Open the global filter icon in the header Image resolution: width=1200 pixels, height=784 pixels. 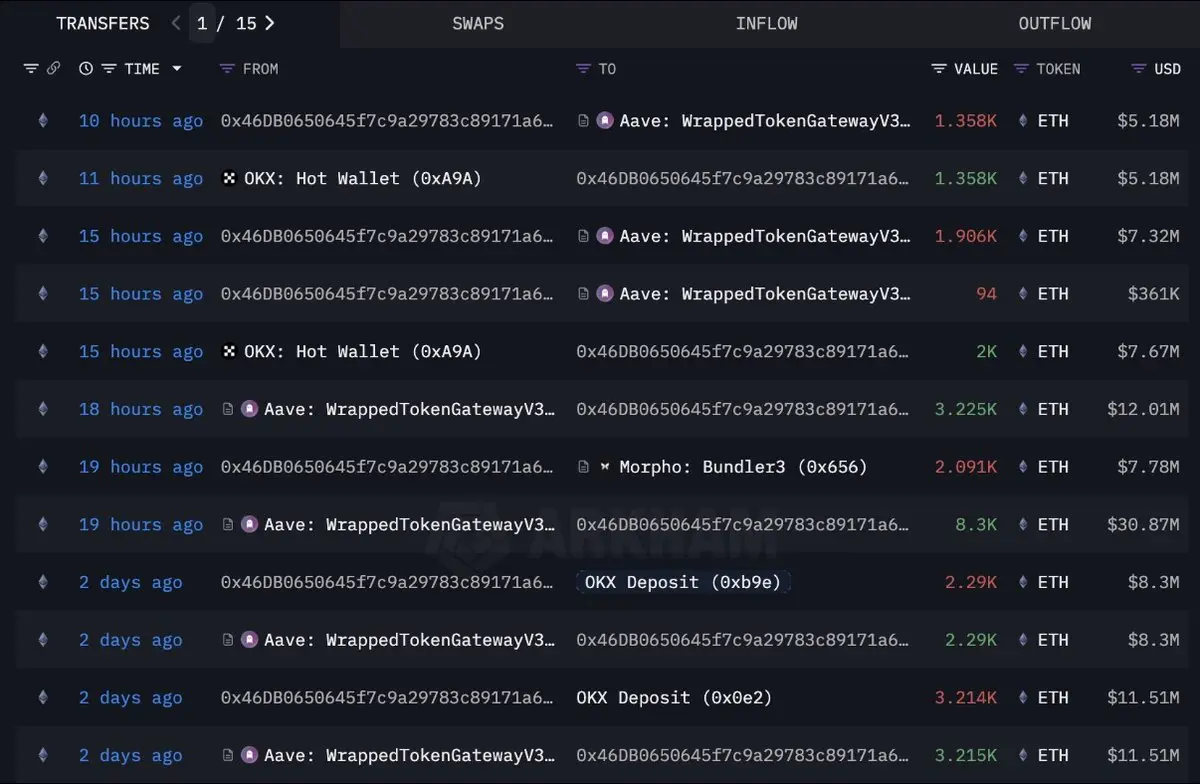coord(31,69)
